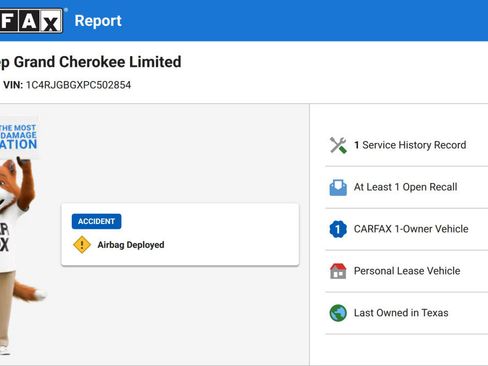Screen dimensions: 488x366
Task: Click the damage information sign above the fox
Action: pos(18,136)
